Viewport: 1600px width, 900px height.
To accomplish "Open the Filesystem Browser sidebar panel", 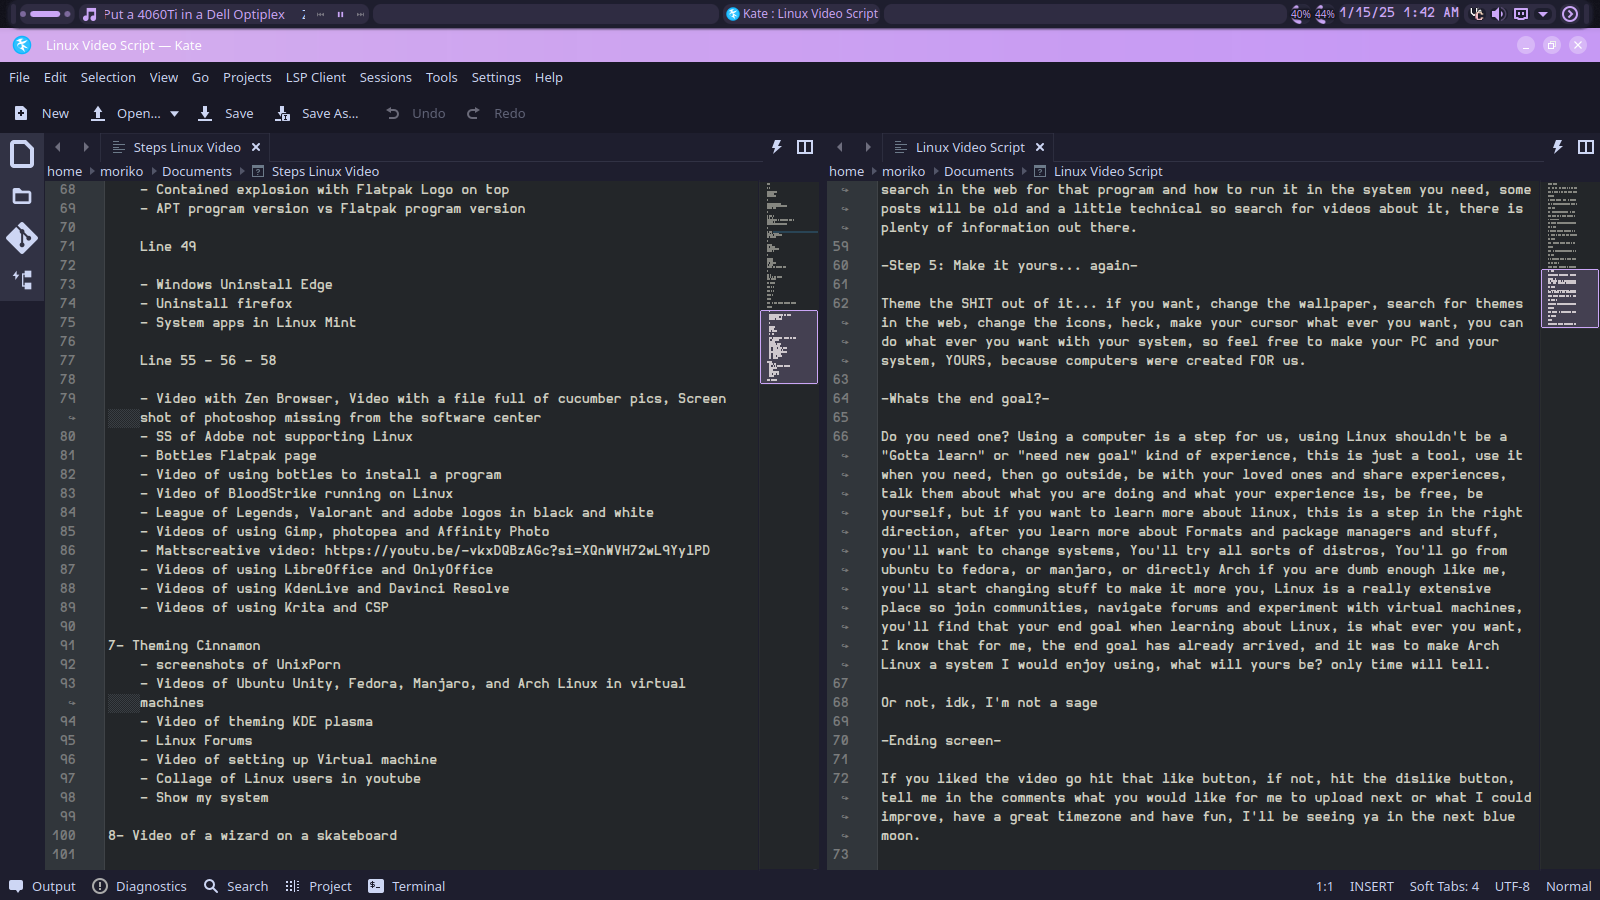I will [22, 196].
